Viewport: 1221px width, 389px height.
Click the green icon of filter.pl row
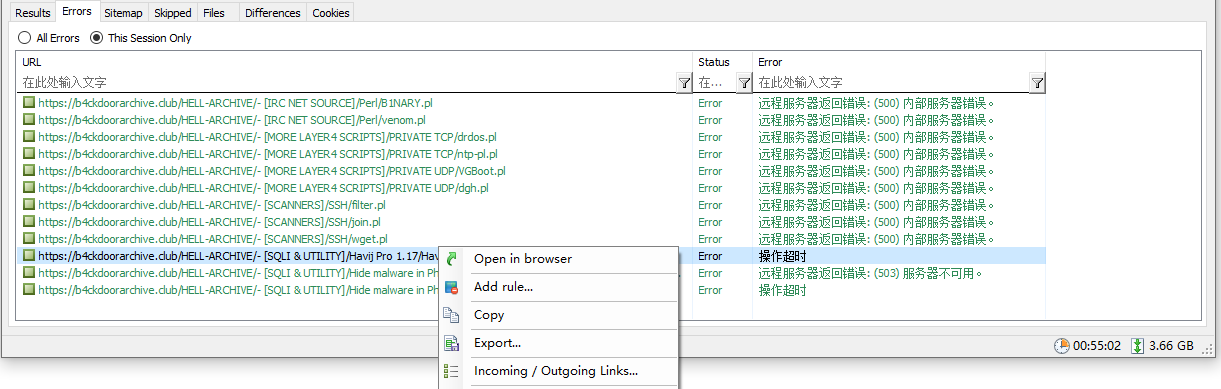click(29, 205)
